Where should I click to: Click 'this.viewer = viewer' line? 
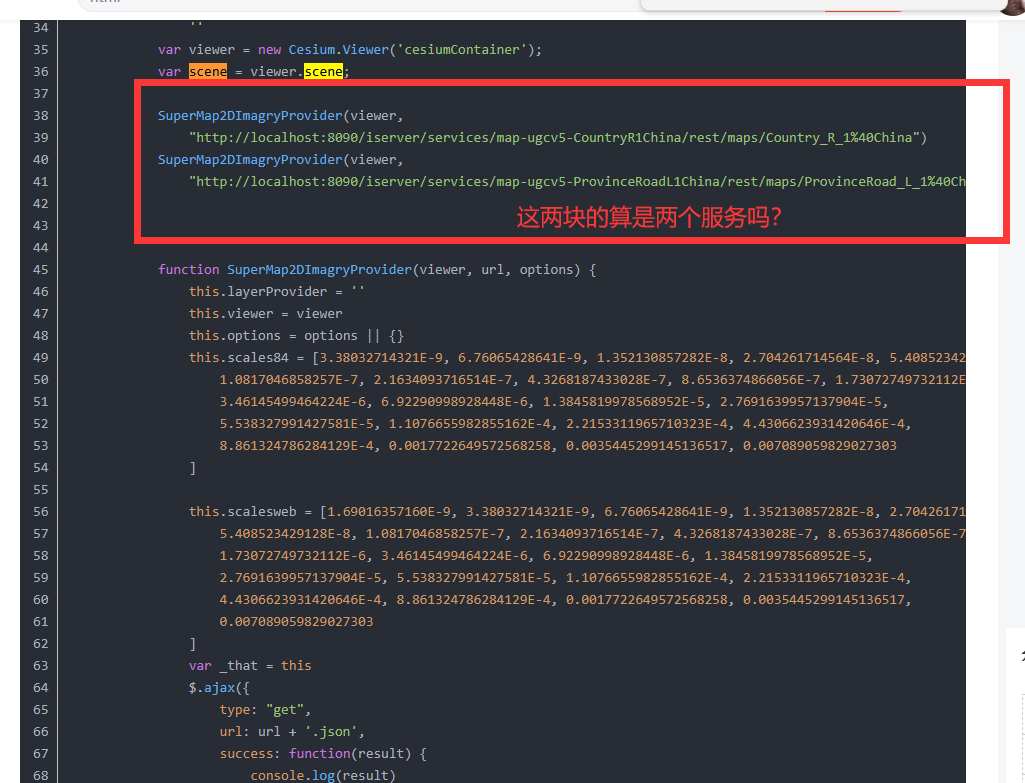pos(265,314)
